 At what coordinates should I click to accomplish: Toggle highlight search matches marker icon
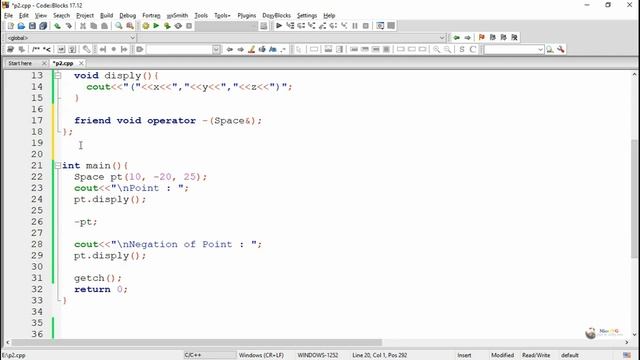(x=251, y=49)
